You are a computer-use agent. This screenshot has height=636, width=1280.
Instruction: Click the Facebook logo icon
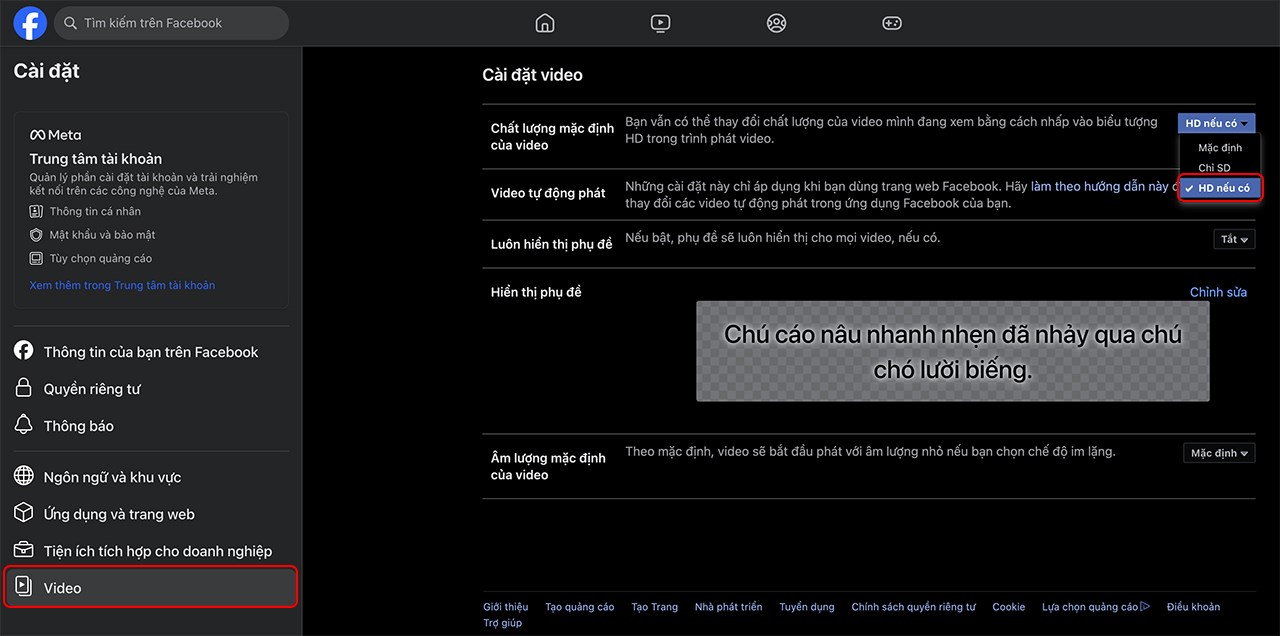30,23
